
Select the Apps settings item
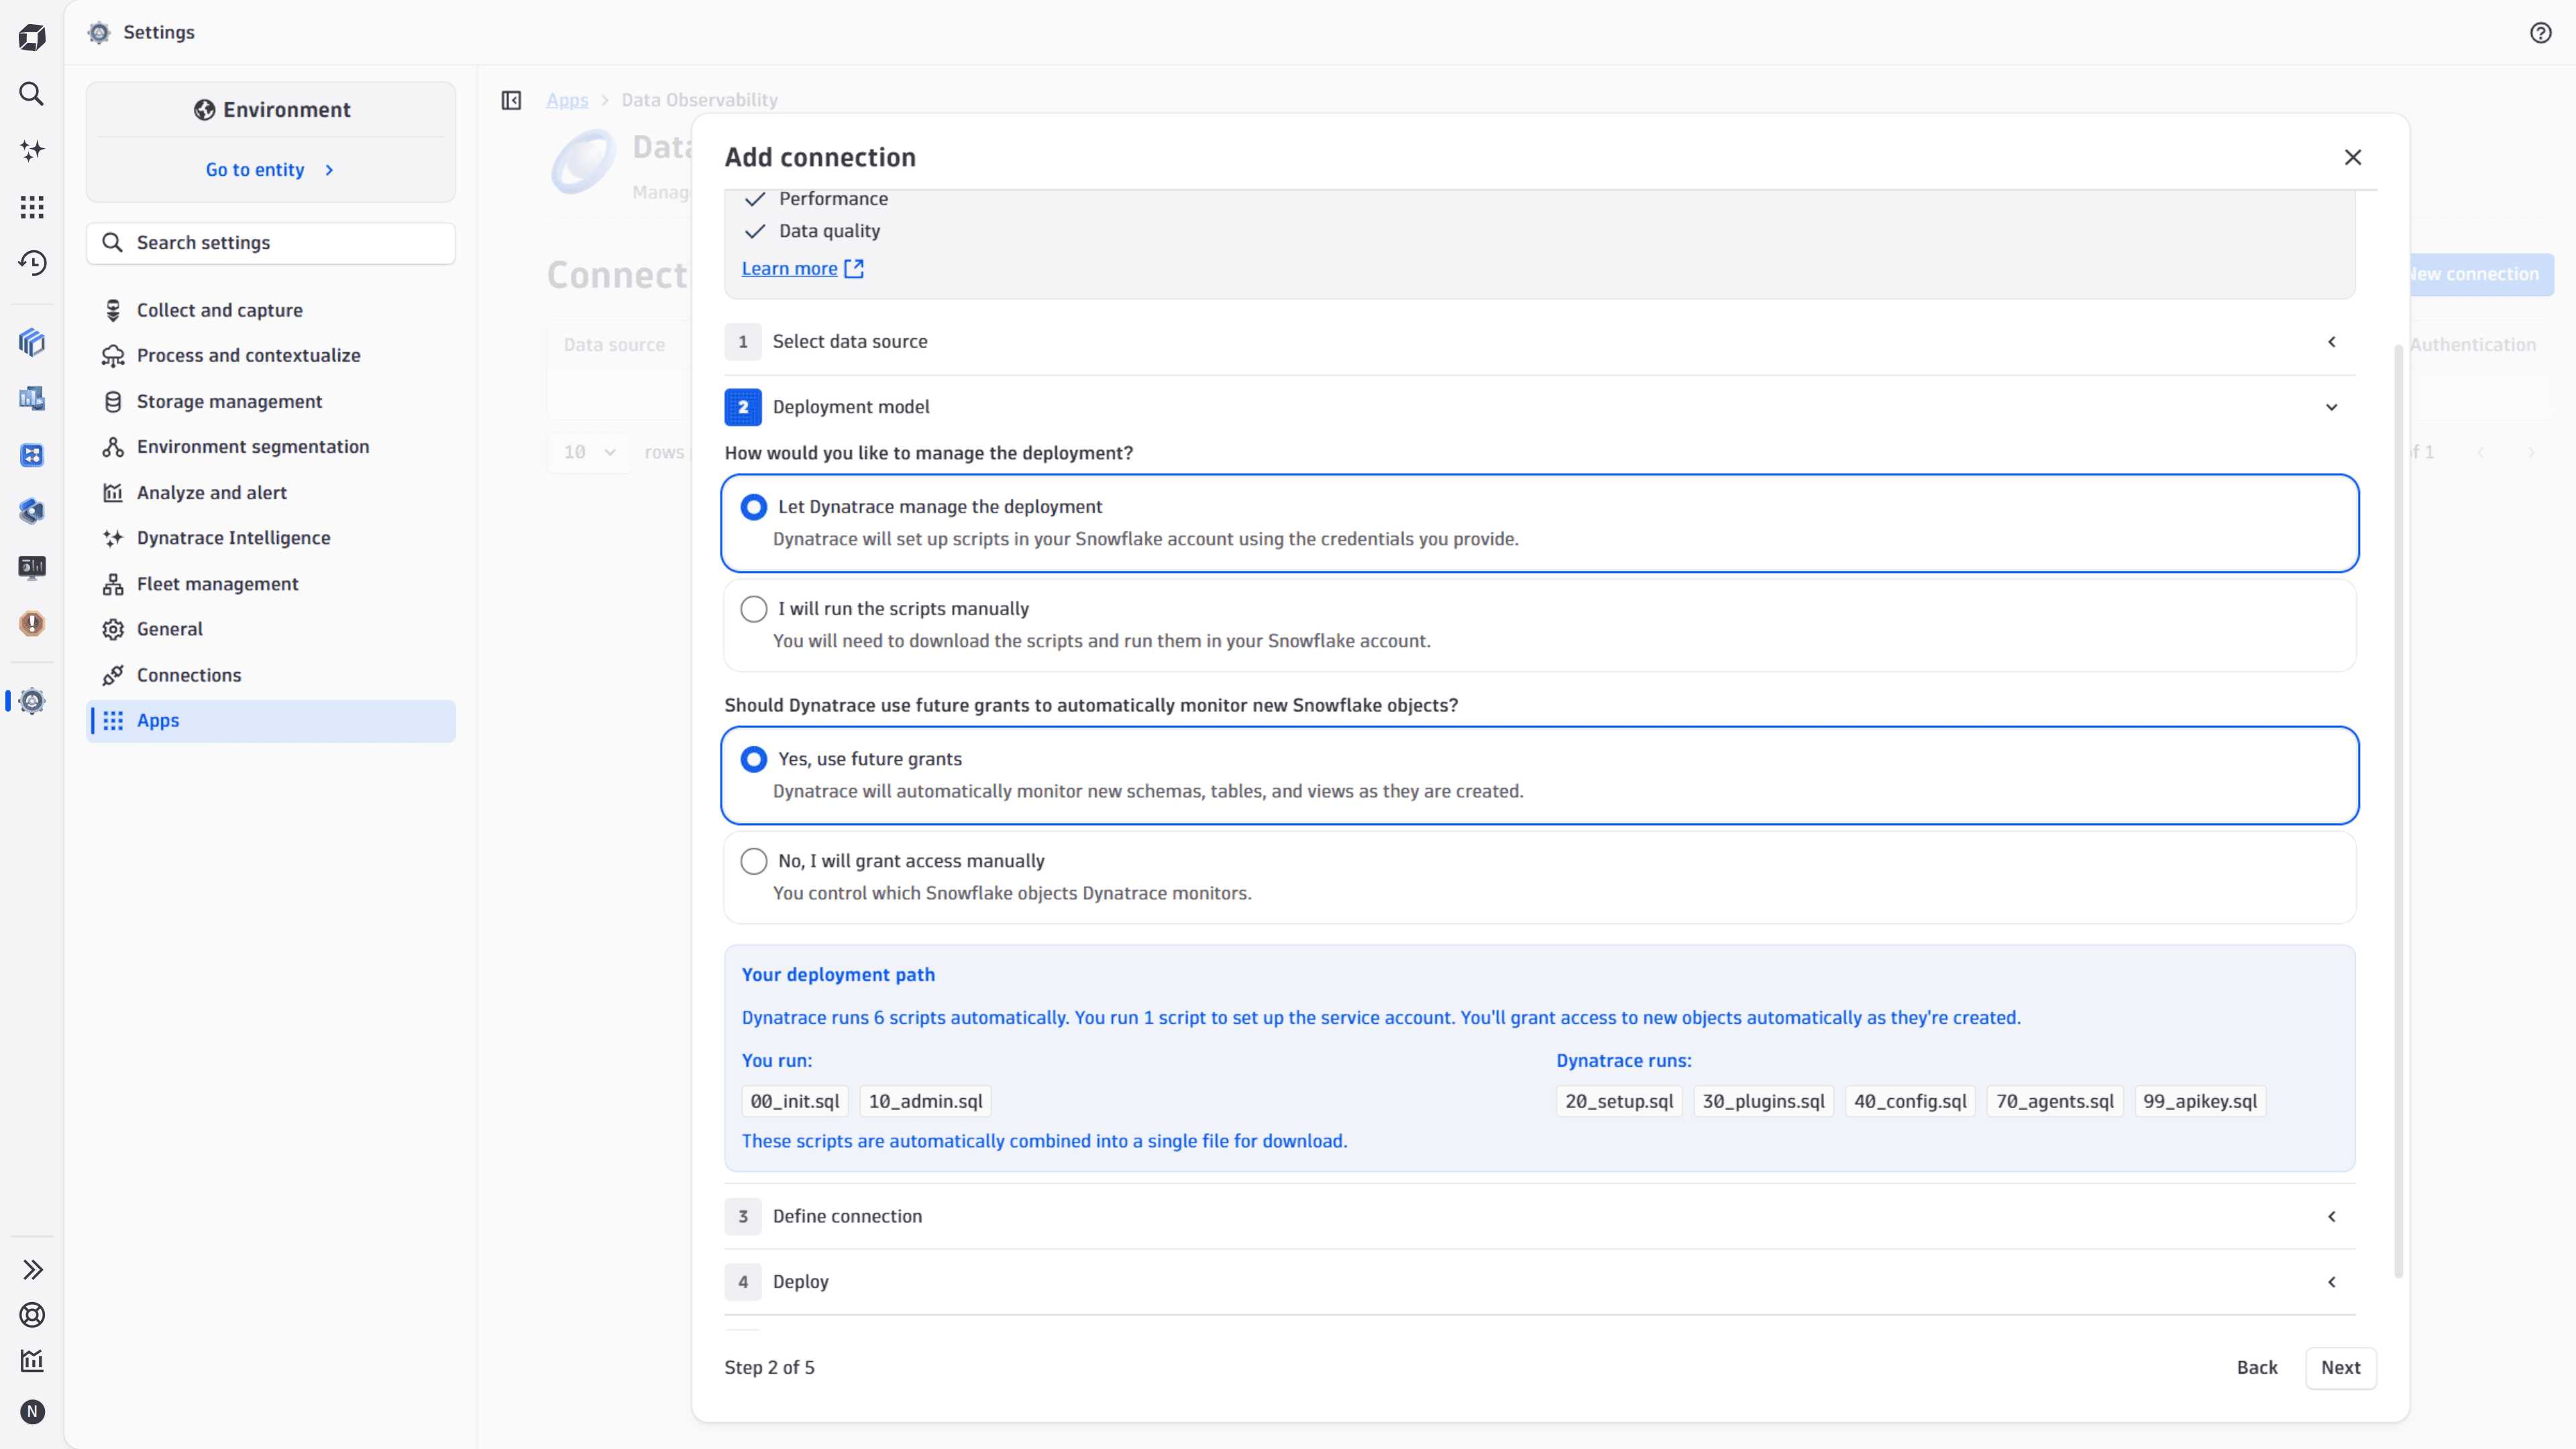pyautogui.click(x=270, y=721)
